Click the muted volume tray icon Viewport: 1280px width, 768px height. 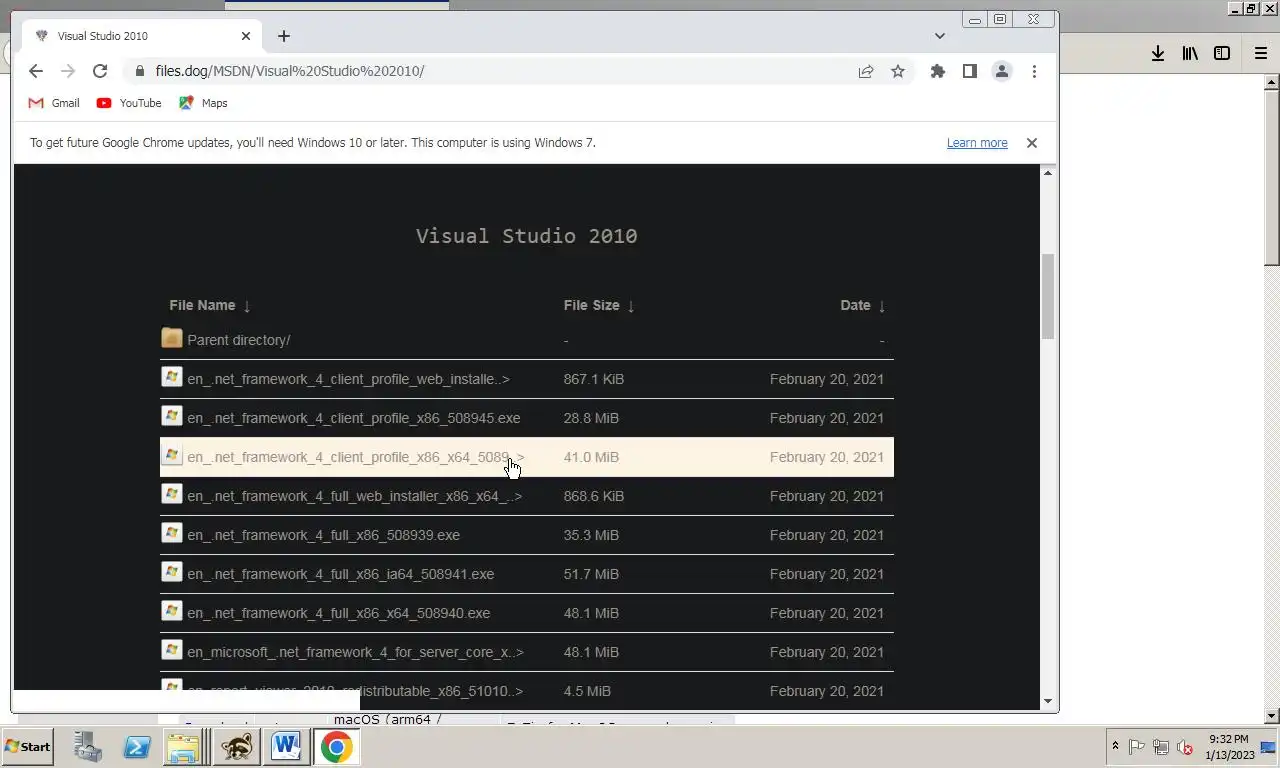[x=1185, y=747]
